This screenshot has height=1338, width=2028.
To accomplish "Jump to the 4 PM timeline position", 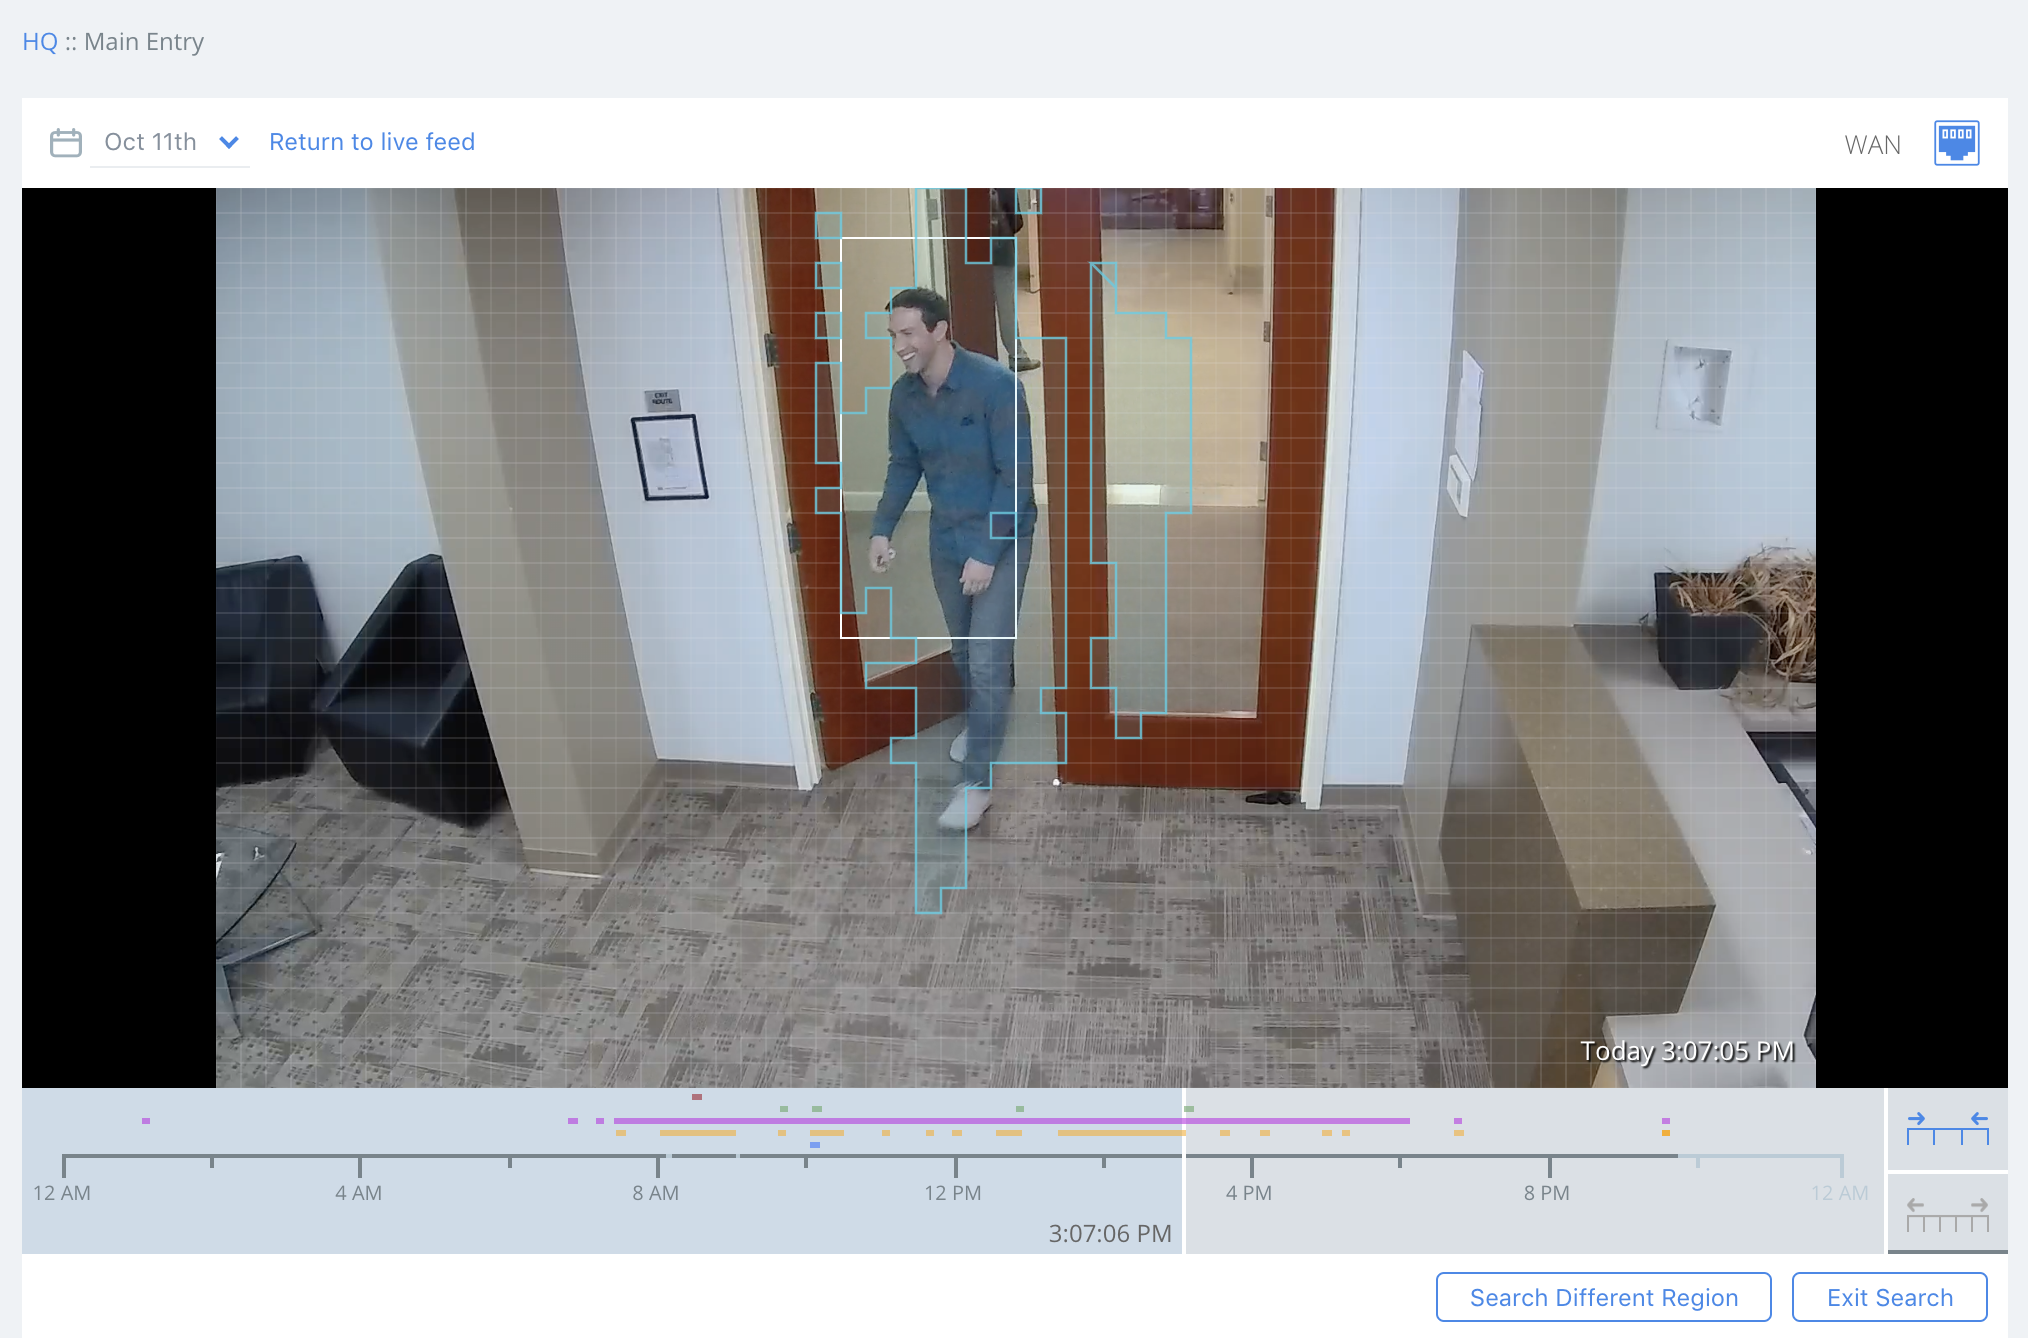I will click(x=1251, y=1164).
